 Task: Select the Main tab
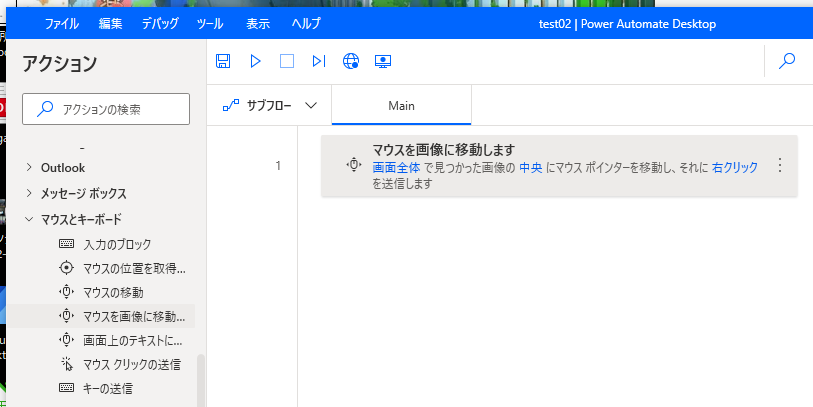coord(401,106)
